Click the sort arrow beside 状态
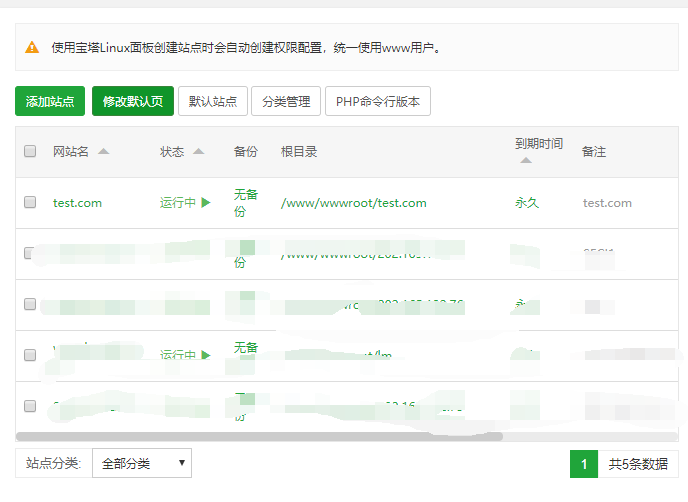 [x=198, y=152]
